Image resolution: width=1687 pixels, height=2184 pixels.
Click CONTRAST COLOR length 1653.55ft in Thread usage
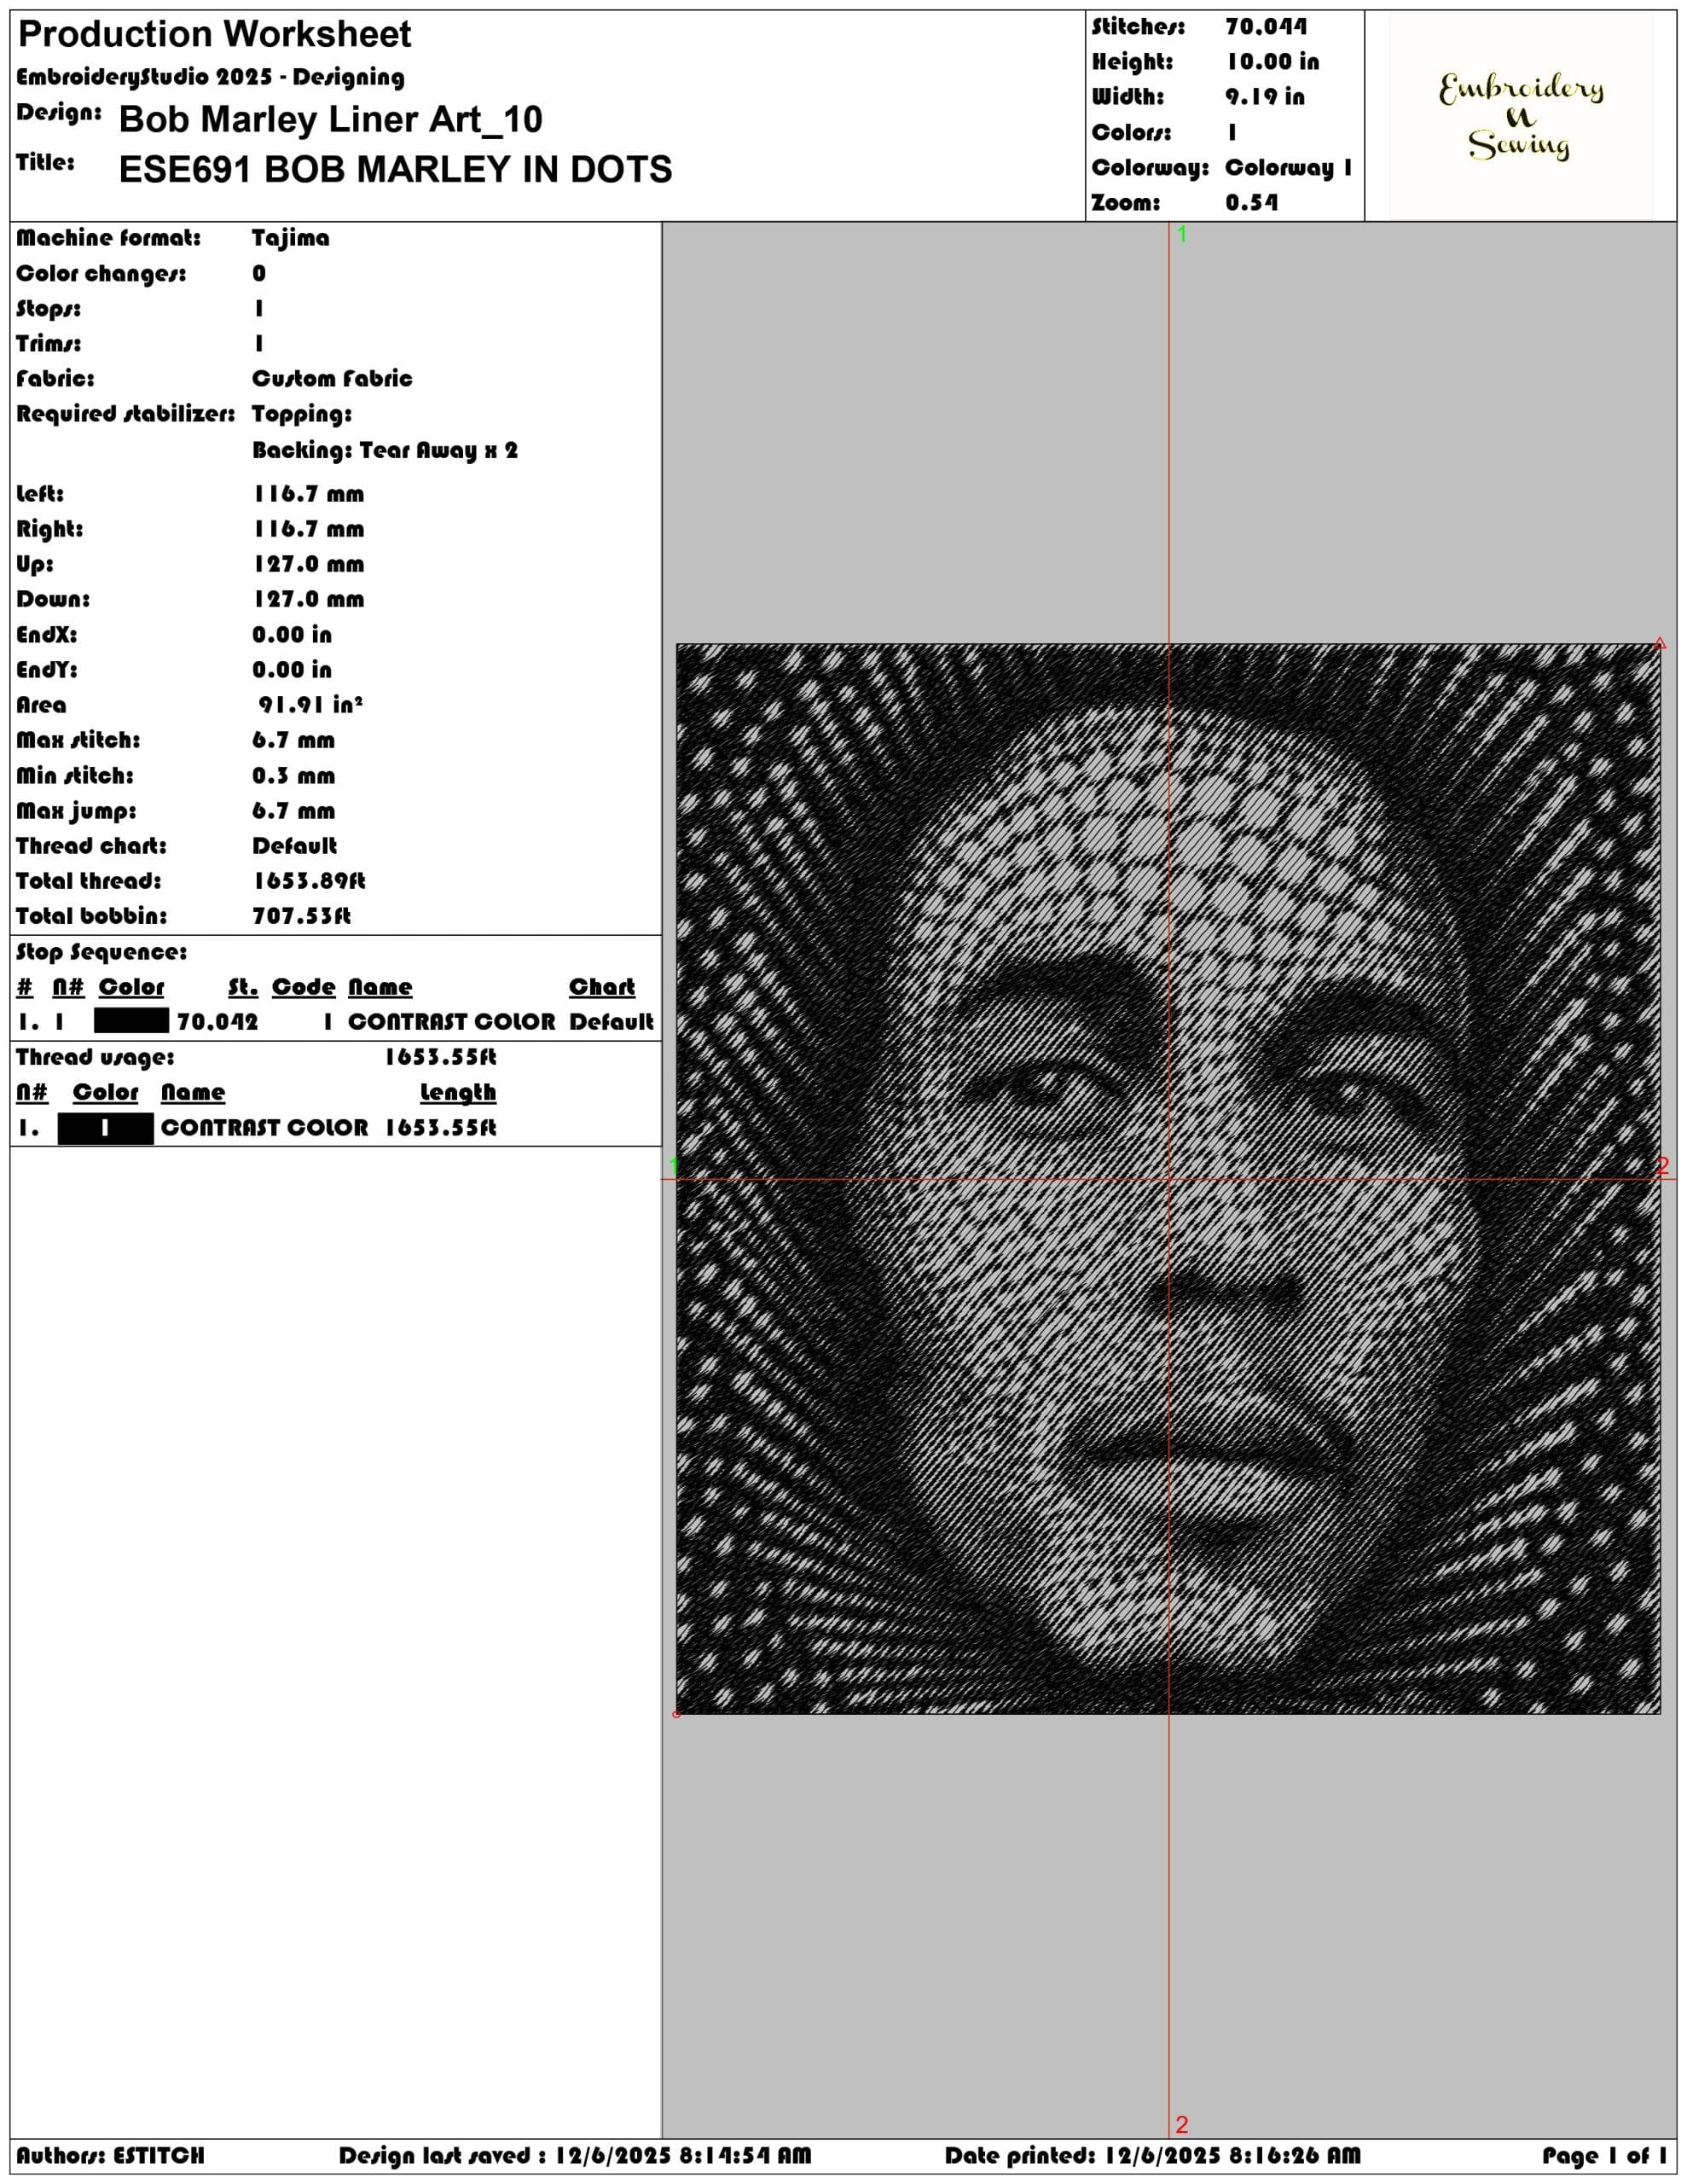pyautogui.click(x=440, y=1128)
